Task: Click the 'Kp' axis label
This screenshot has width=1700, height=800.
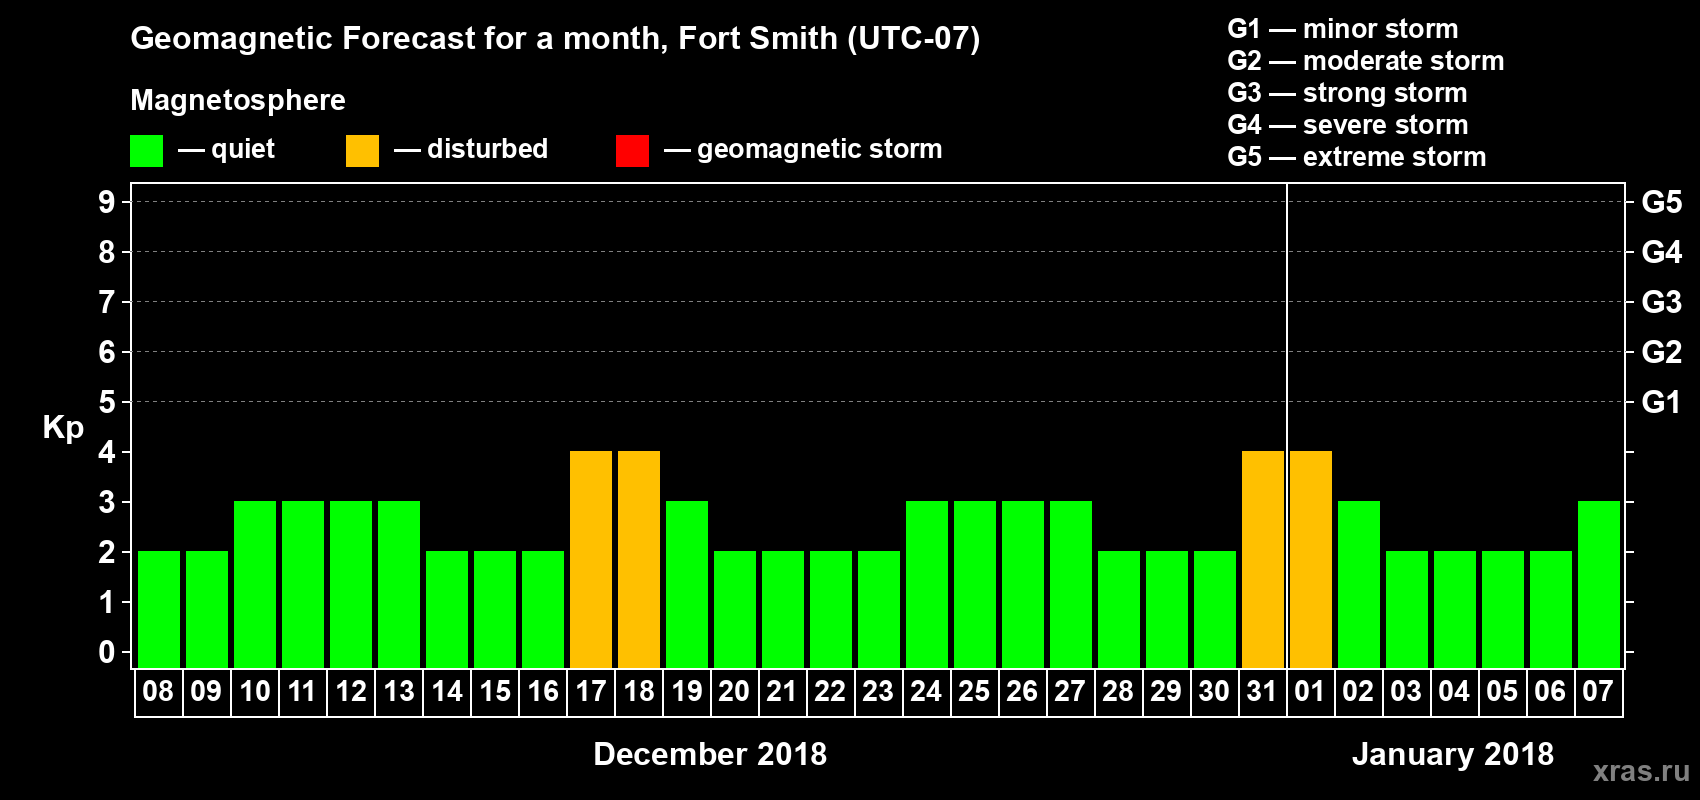Action: (63, 428)
